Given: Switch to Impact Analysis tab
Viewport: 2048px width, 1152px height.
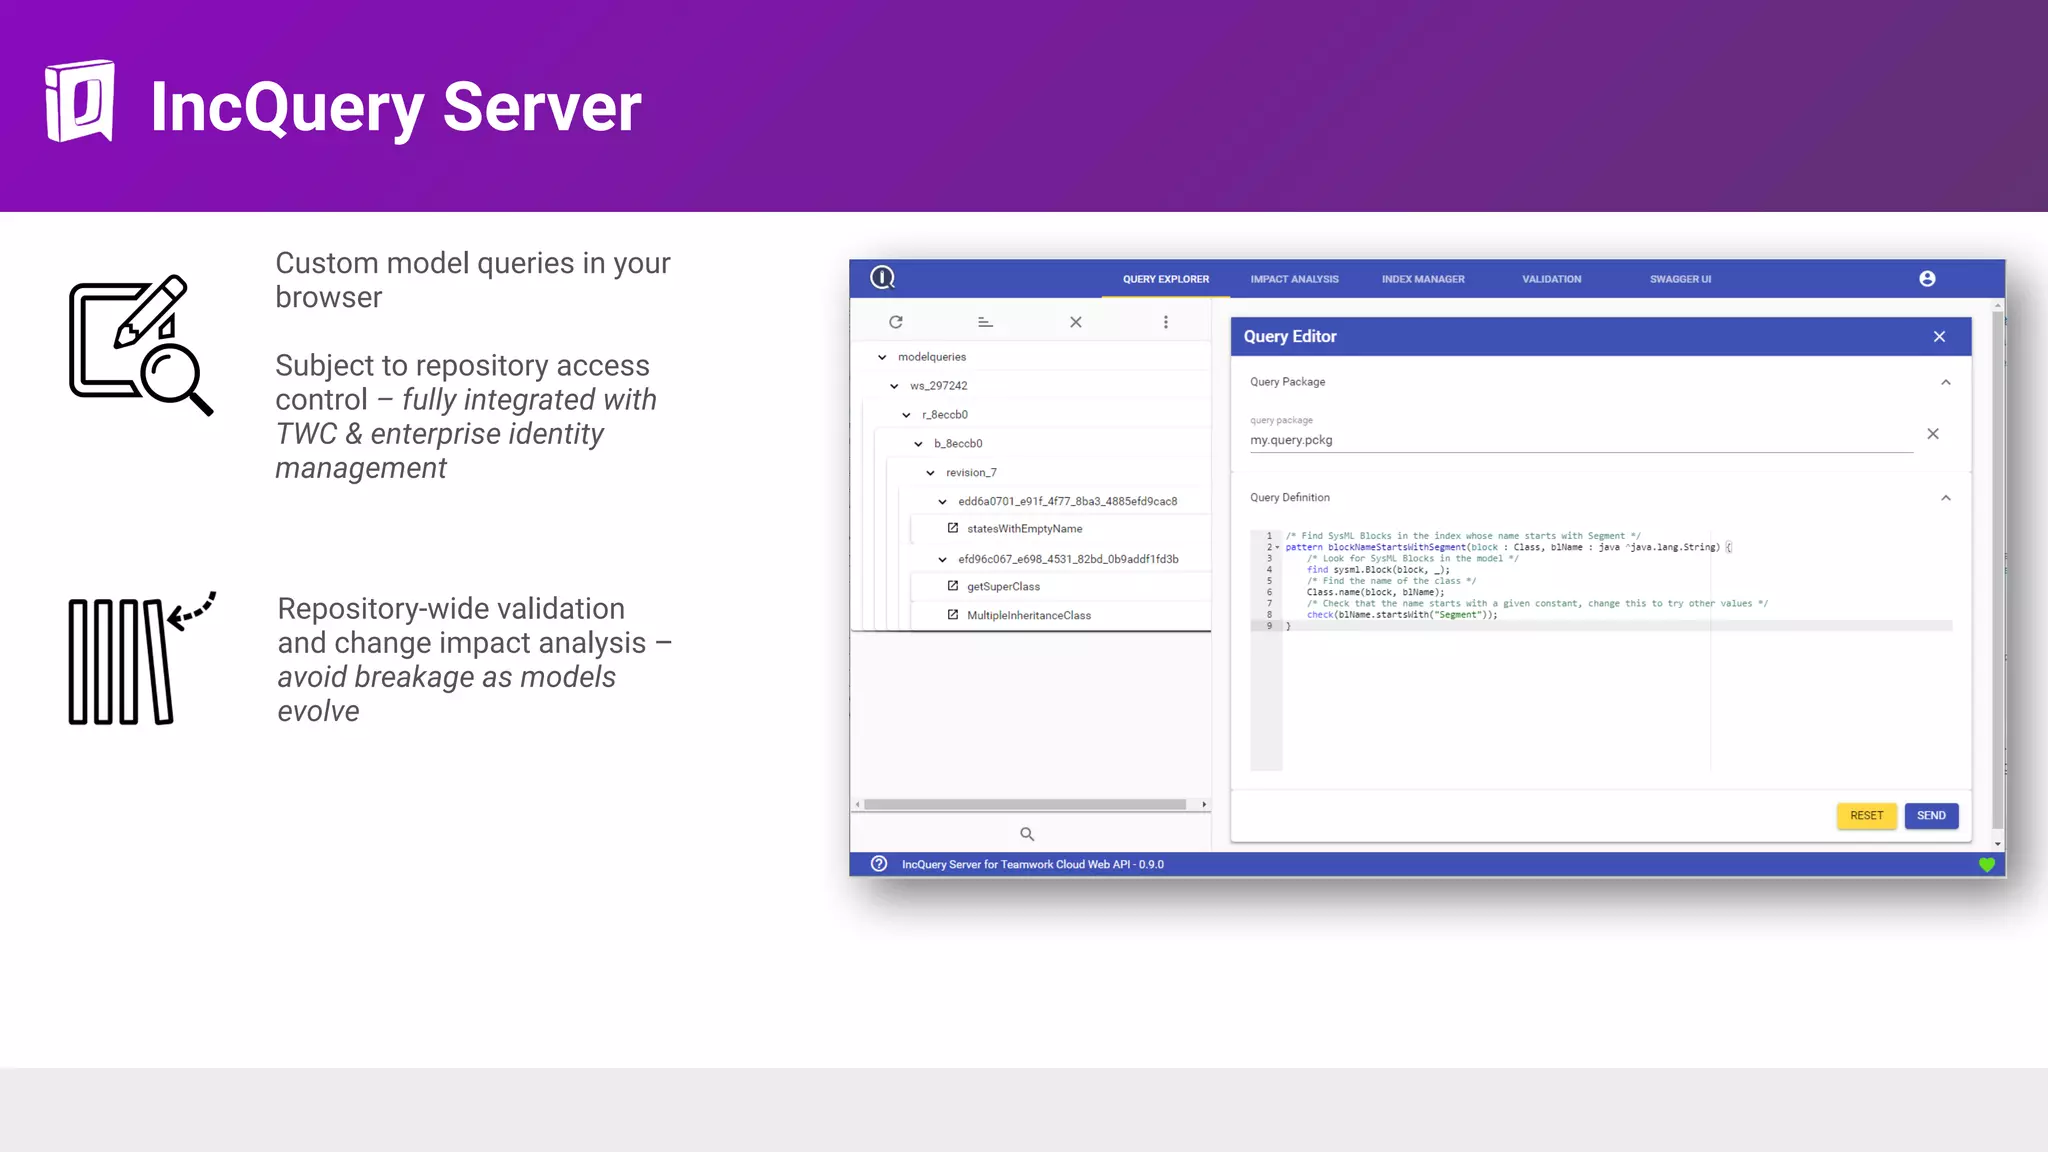Looking at the screenshot, I should (1294, 279).
